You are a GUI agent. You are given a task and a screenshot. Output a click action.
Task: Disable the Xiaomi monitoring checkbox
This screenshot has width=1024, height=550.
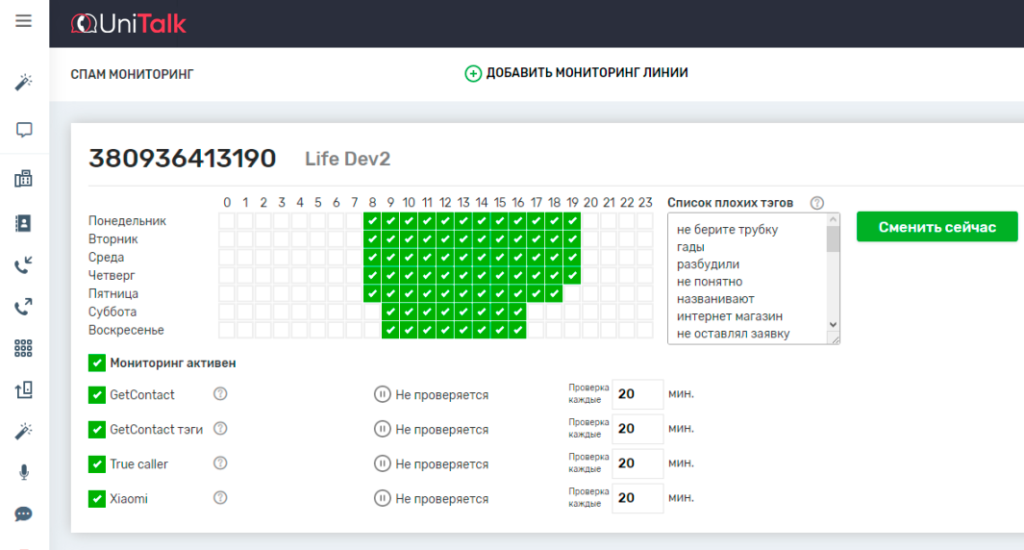97,498
